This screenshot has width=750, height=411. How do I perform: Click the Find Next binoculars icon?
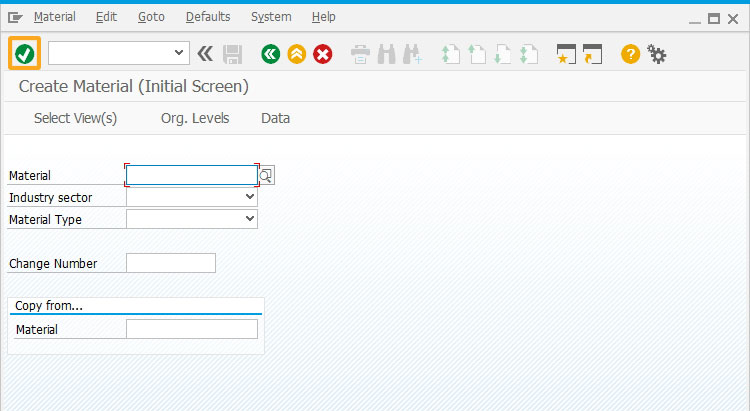pyautogui.click(x=412, y=54)
